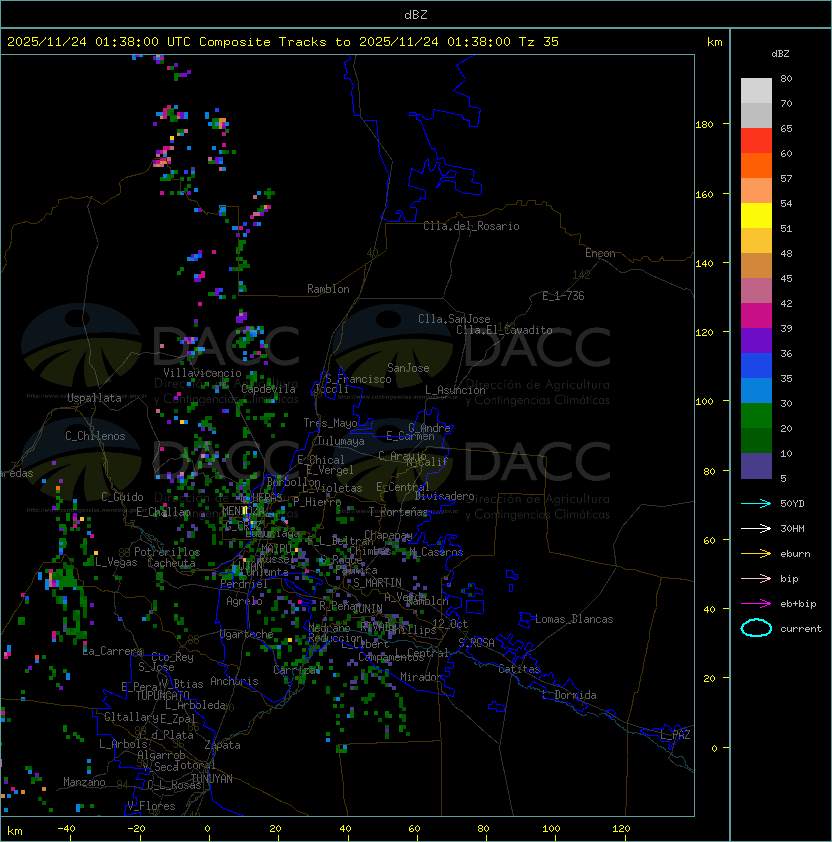Select the red 60-65 dBZ color band
Screen dimensions: 832x842
point(756,141)
